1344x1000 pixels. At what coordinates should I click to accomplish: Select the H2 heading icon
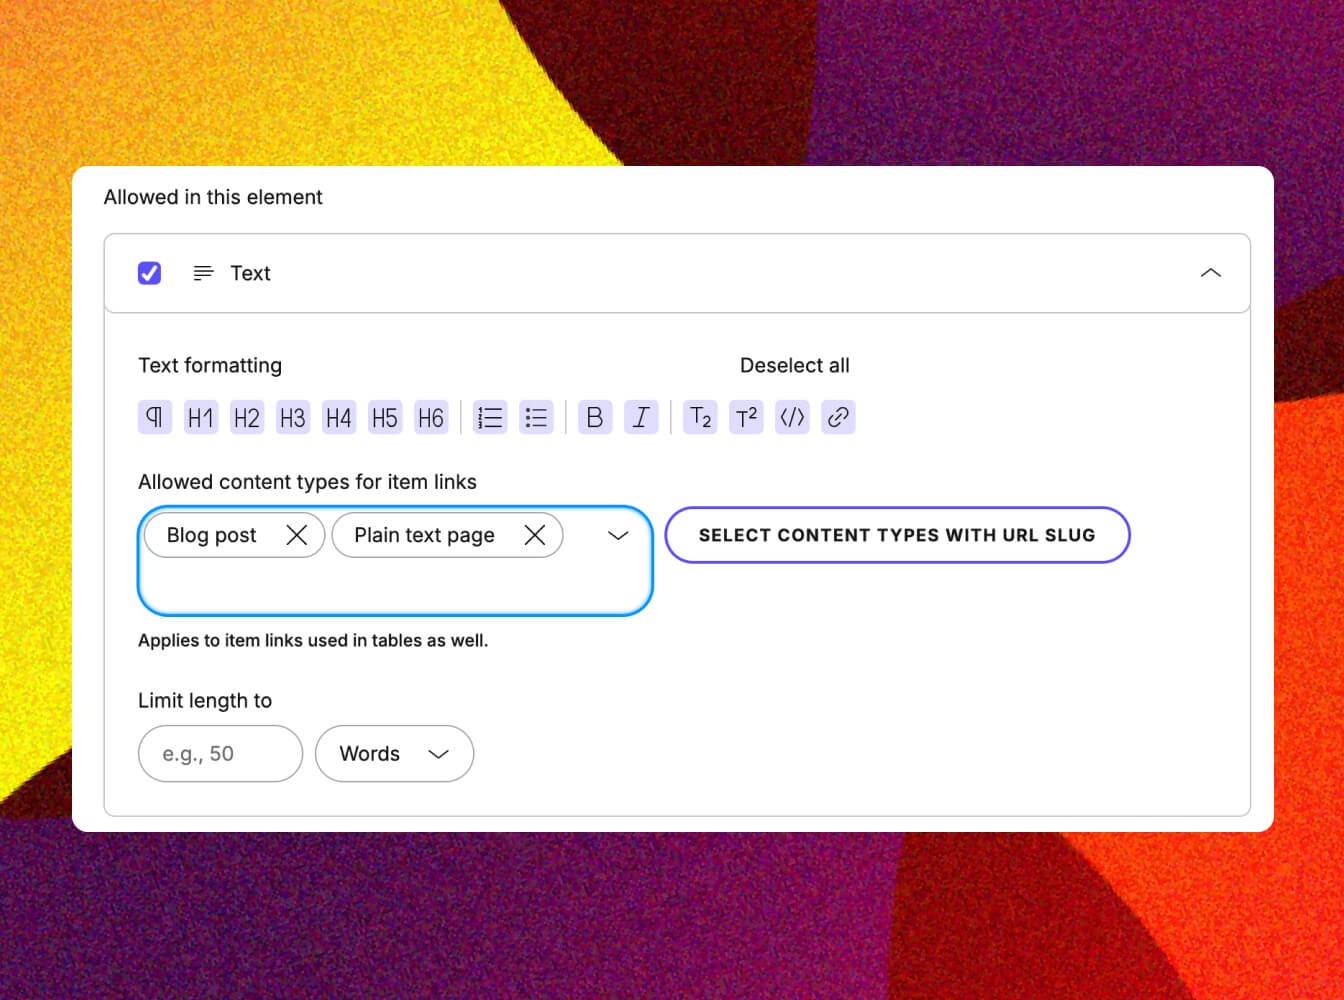pos(246,417)
